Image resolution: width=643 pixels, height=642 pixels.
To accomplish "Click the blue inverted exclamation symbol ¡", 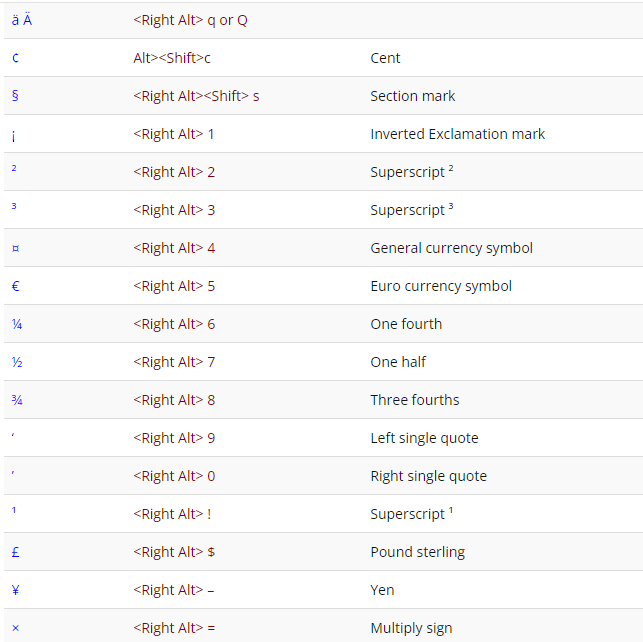I will click(x=14, y=134).
